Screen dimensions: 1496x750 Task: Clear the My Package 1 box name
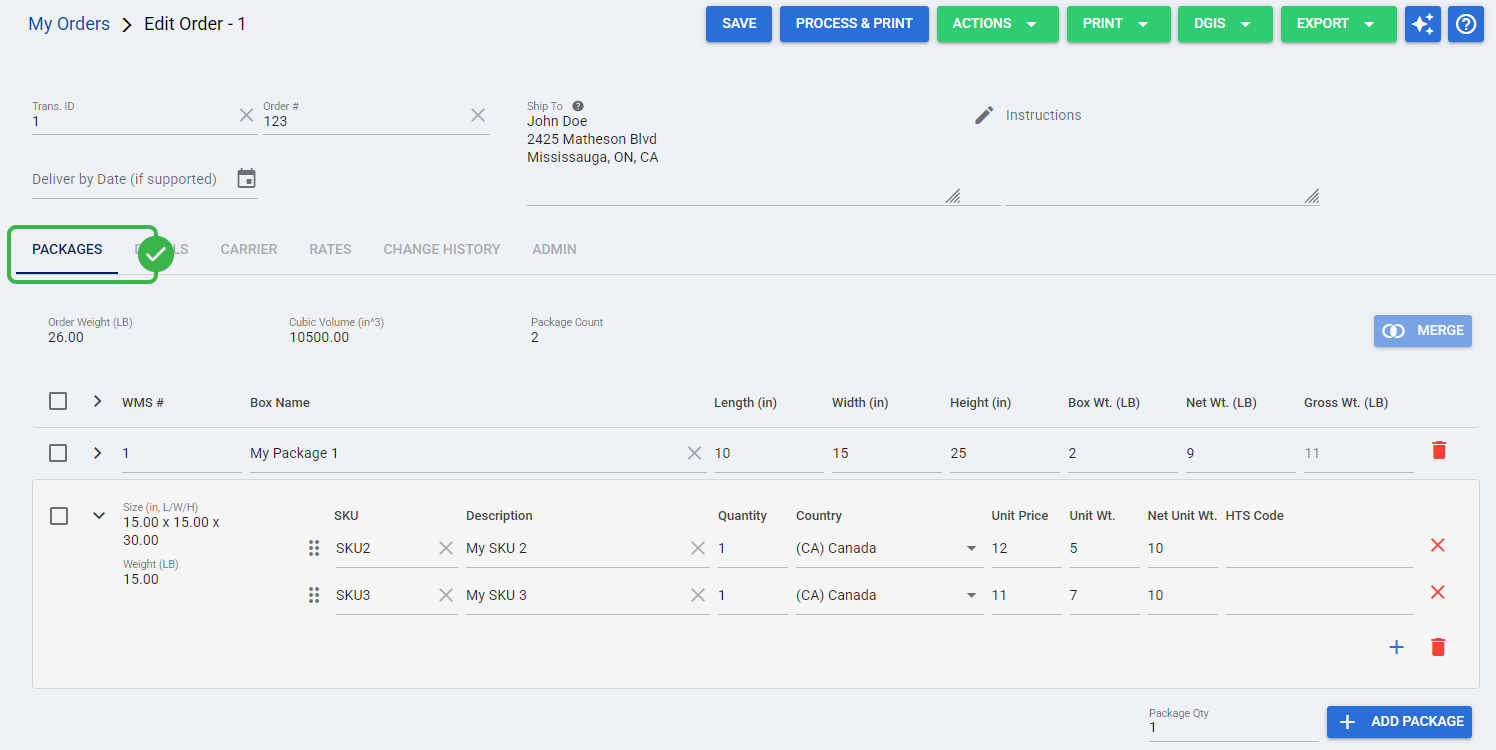(x=695, y=453)
